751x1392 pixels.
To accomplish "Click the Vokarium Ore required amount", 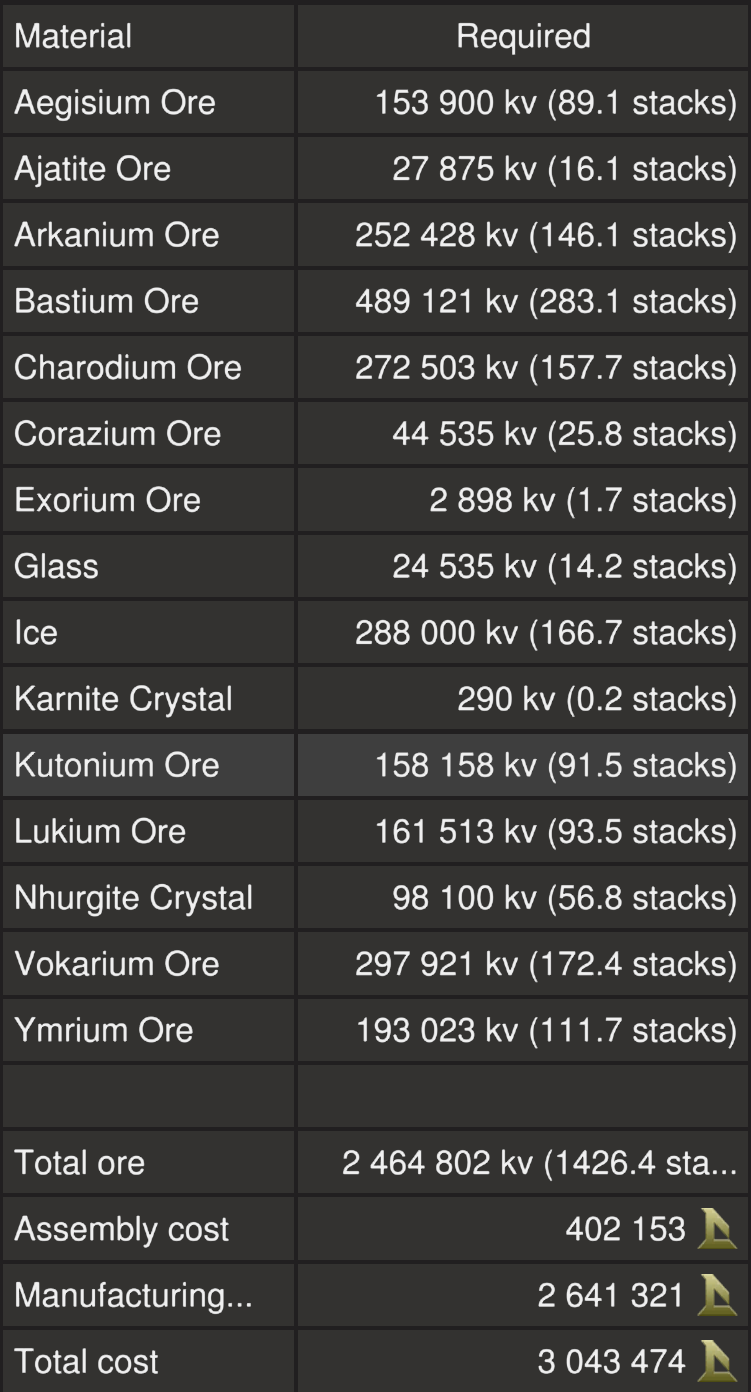I will [545, 963].
